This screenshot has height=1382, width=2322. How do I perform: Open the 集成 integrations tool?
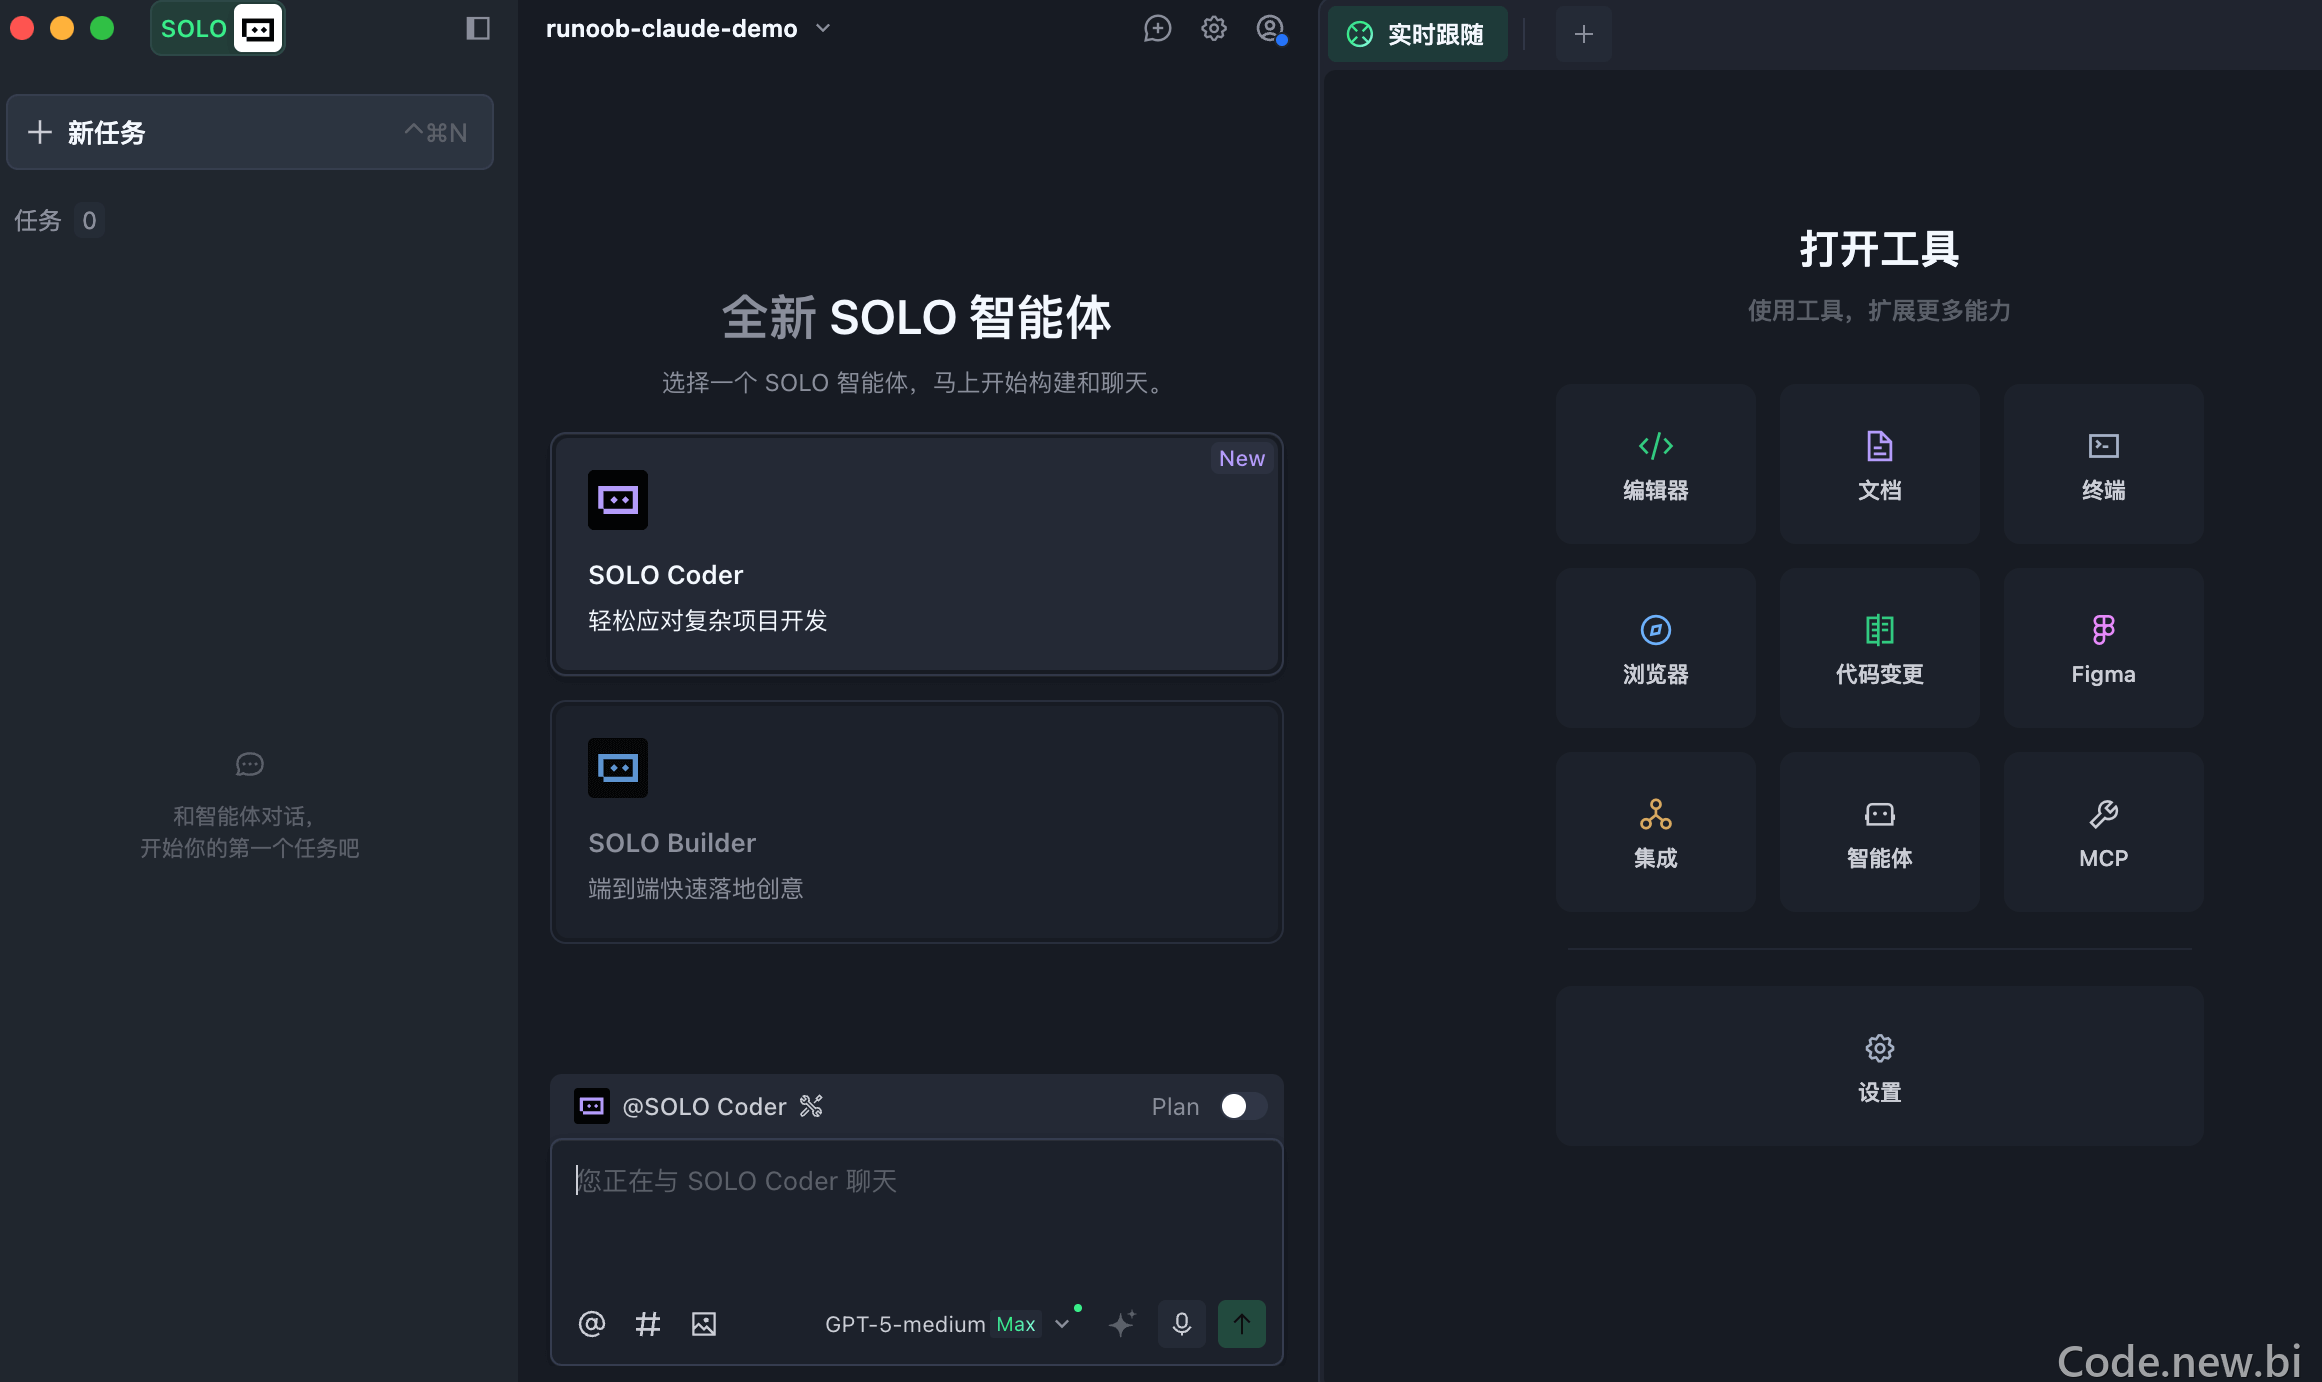coord(1656,832)
